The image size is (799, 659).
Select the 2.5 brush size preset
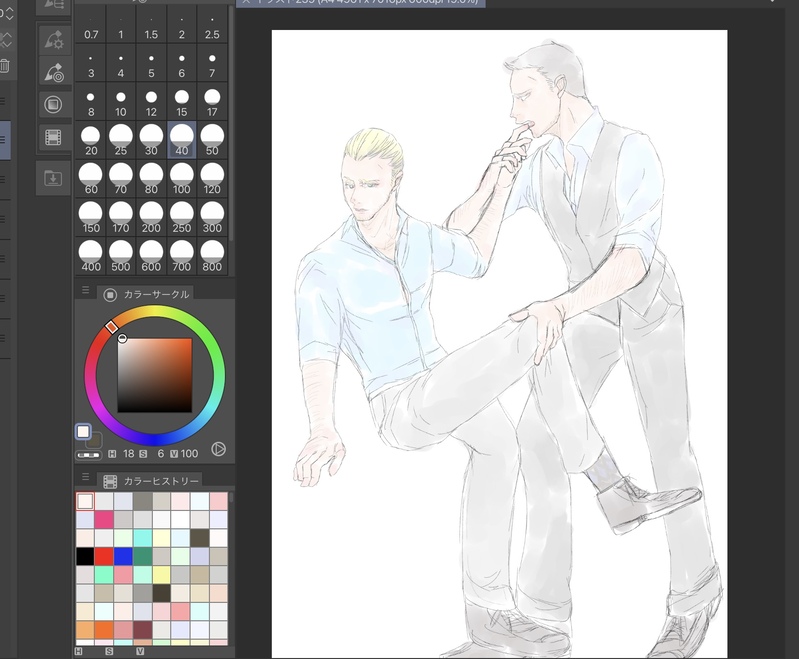coord(212,25)
